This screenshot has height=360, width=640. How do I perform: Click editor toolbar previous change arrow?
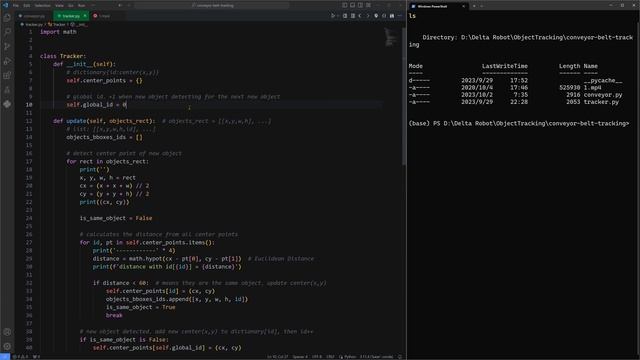click(360, 16)
